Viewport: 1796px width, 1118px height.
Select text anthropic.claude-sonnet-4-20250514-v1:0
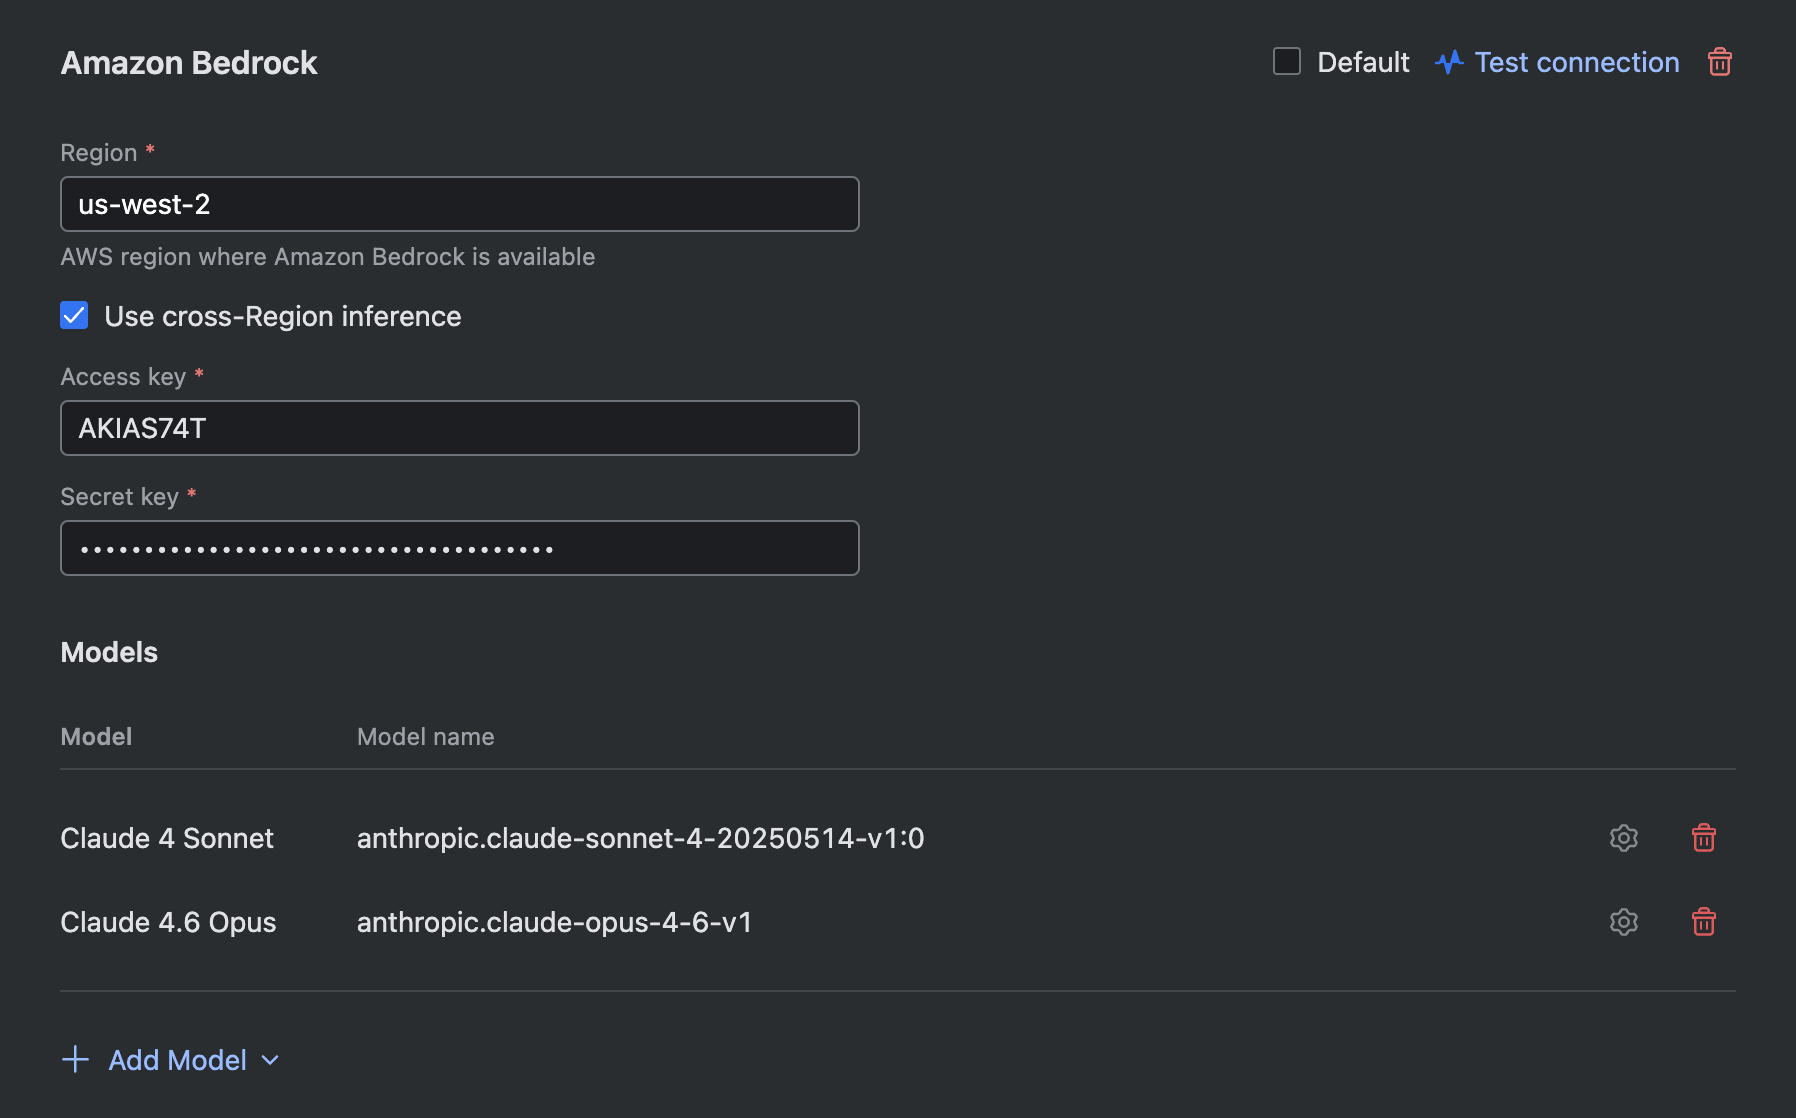click(x=640, y=838)
